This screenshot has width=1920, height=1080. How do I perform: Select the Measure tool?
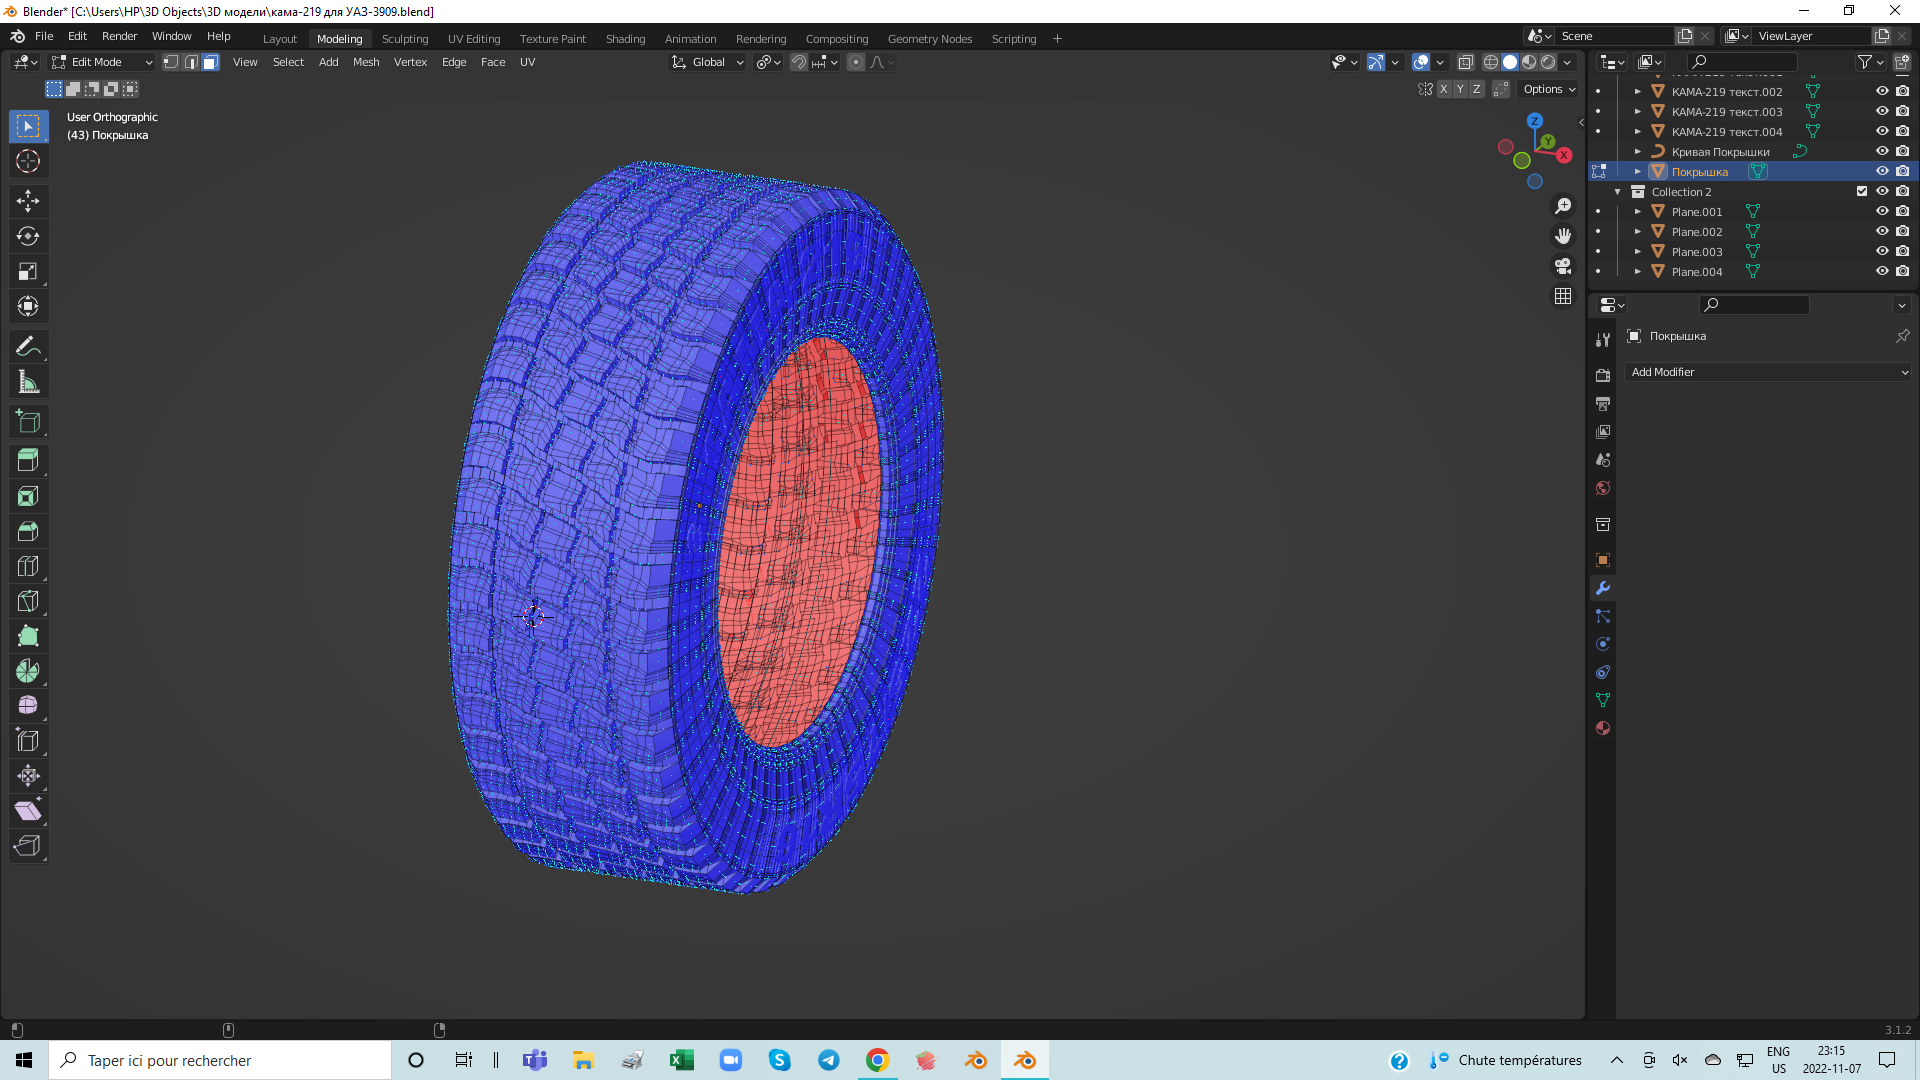[x=28, y=382]
